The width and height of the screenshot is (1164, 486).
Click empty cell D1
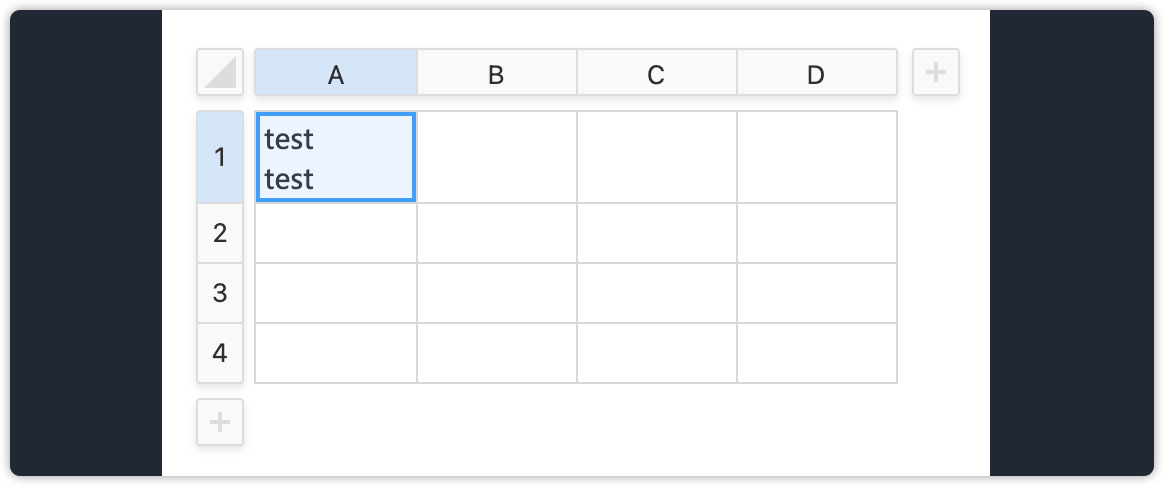[x=817, y=157]
